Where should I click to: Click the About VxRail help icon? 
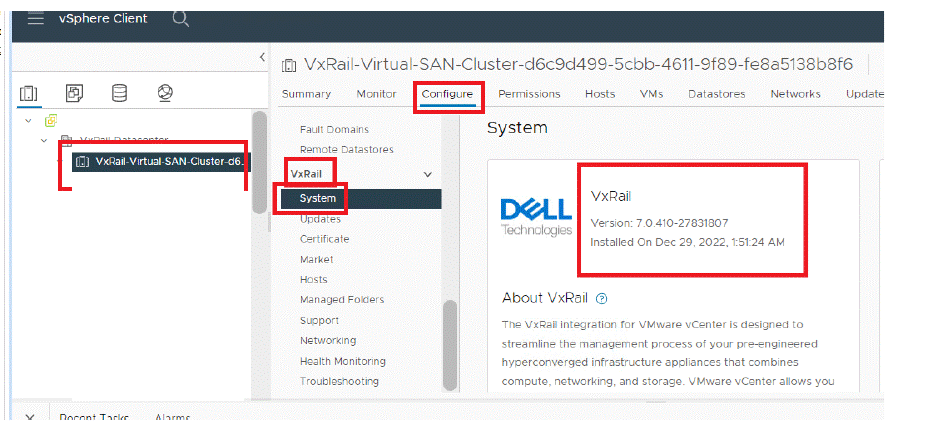[x=601, y=298]
